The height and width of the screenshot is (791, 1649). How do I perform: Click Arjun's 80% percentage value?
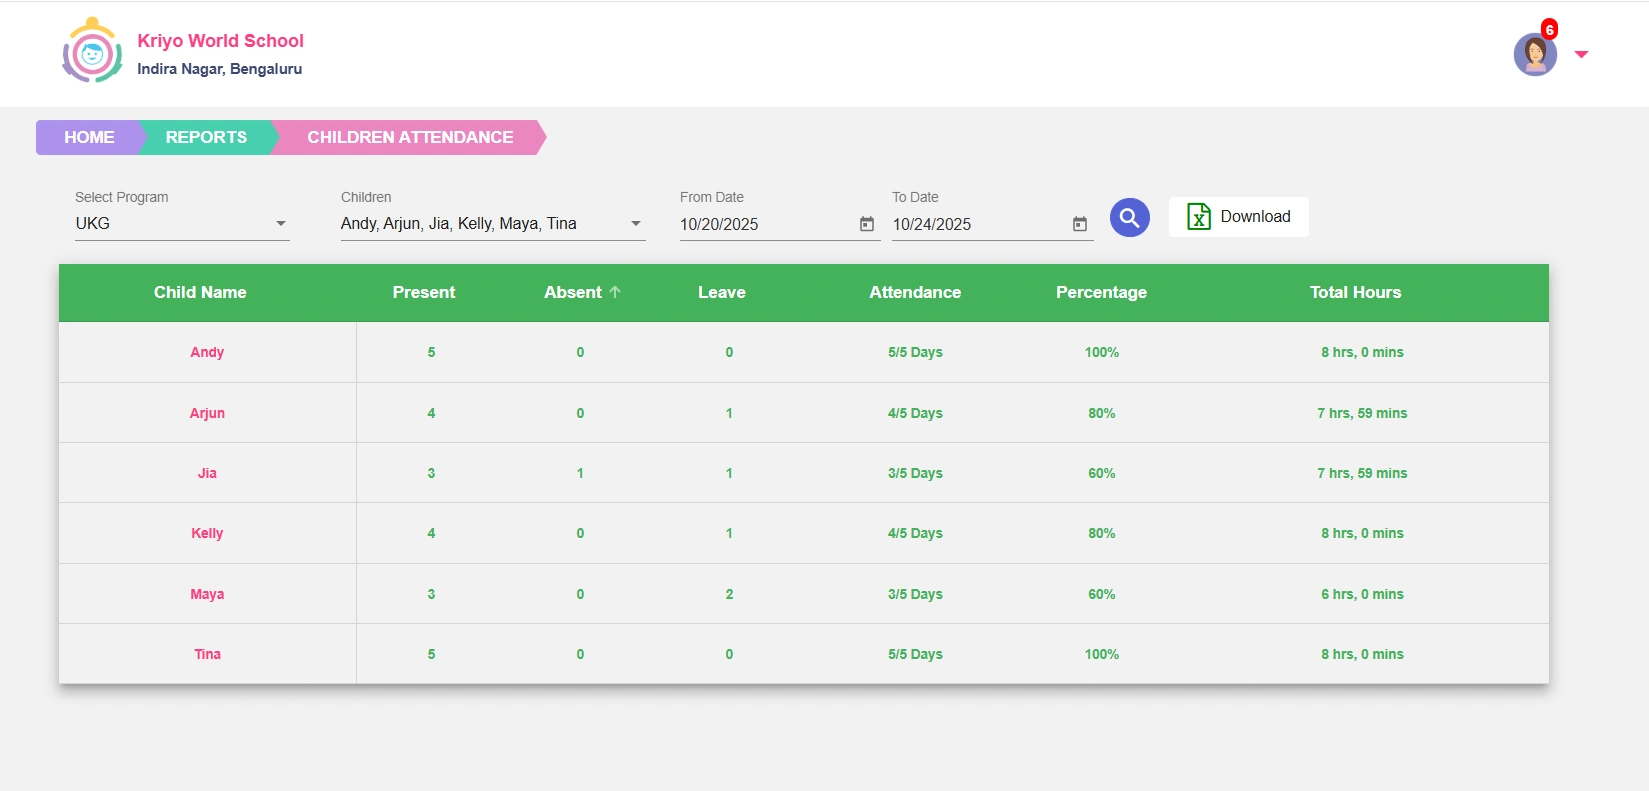(x=1102, y=413)
